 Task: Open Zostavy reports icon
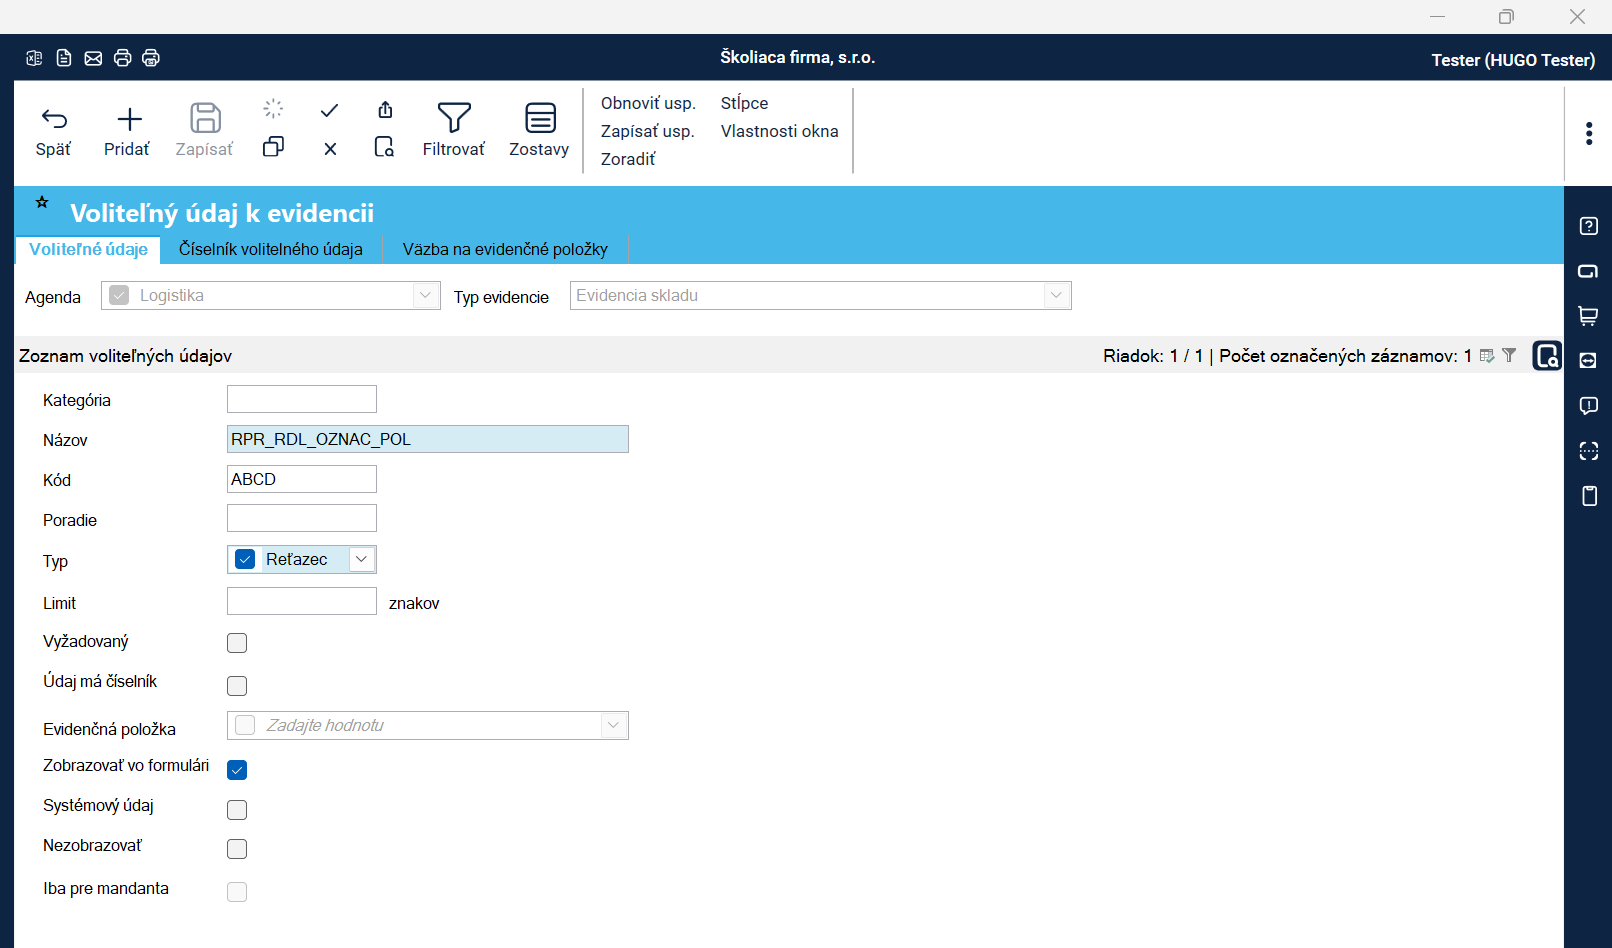(x=540, y=118)
